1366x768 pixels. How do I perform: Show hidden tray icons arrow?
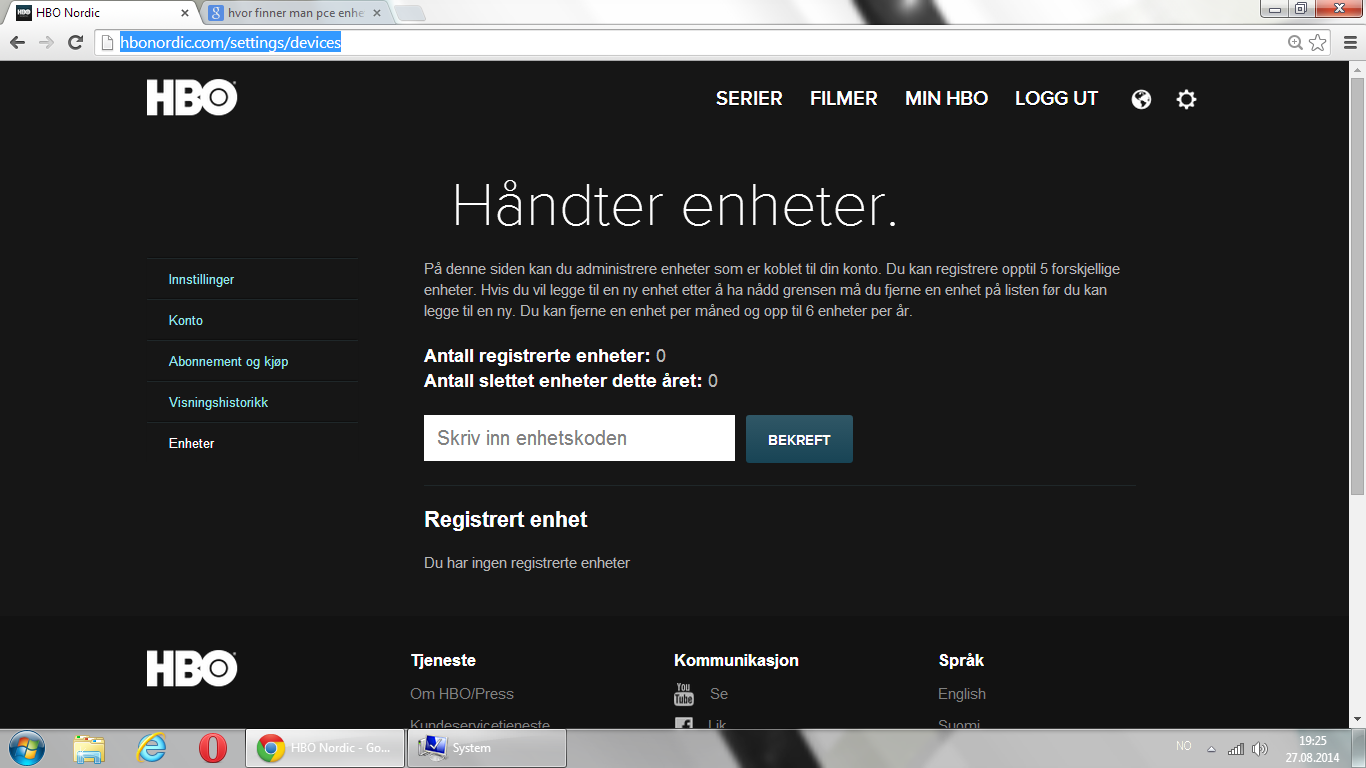pos(1211,748)
